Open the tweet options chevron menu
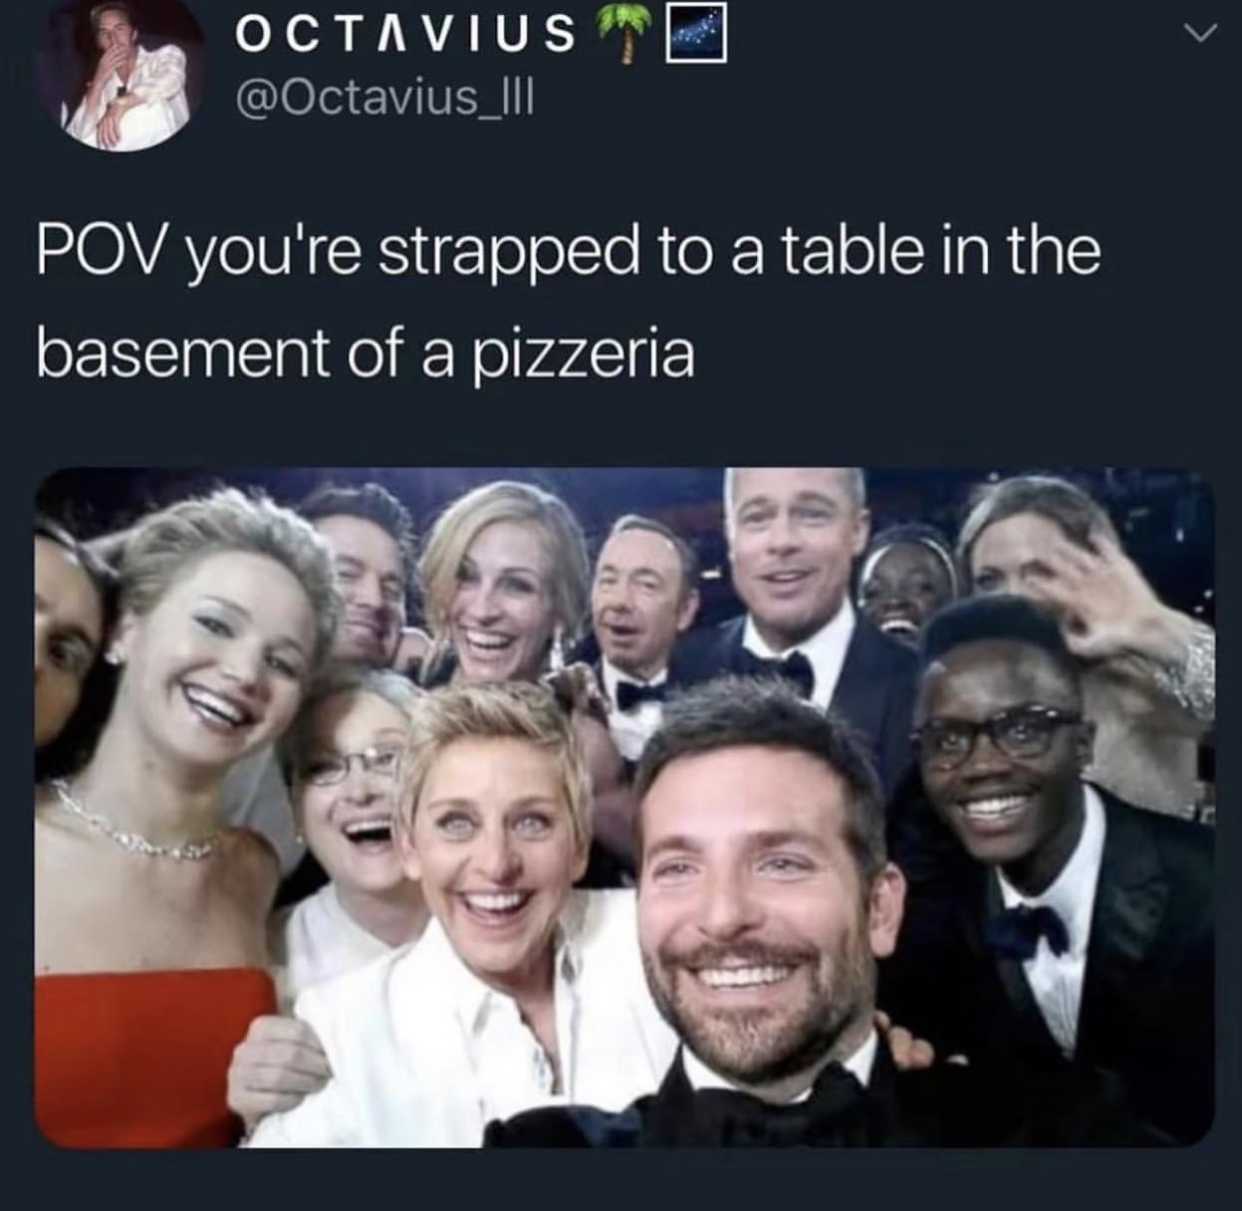Viewport: 1242px width, 1211px height. [1201, 35]
